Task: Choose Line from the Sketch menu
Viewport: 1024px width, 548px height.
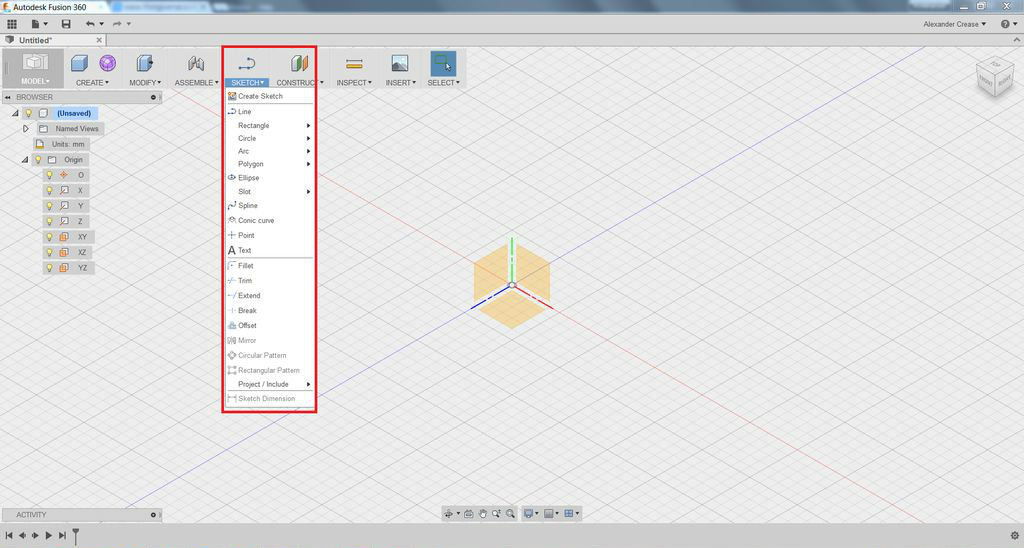Action: [269, 112]
